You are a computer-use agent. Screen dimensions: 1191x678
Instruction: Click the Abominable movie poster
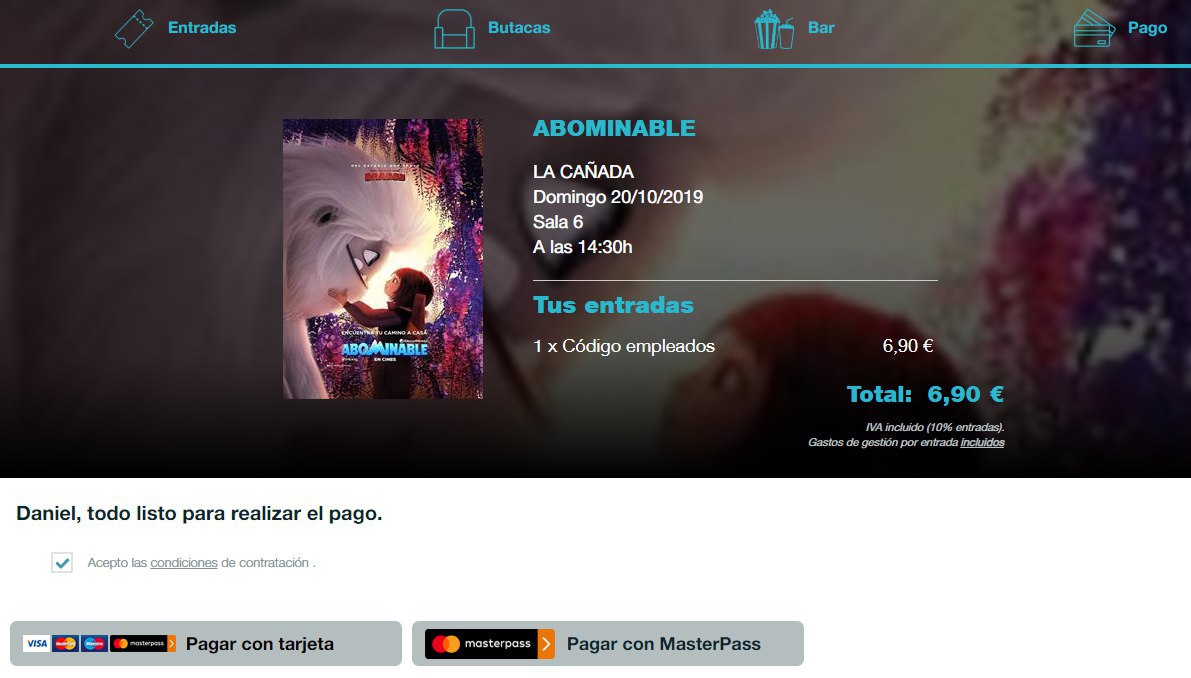click(383, 259)
